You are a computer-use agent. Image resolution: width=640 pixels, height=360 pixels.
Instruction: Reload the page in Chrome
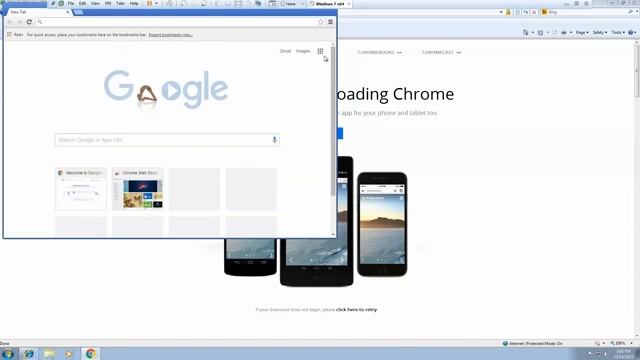pos(29,22)
